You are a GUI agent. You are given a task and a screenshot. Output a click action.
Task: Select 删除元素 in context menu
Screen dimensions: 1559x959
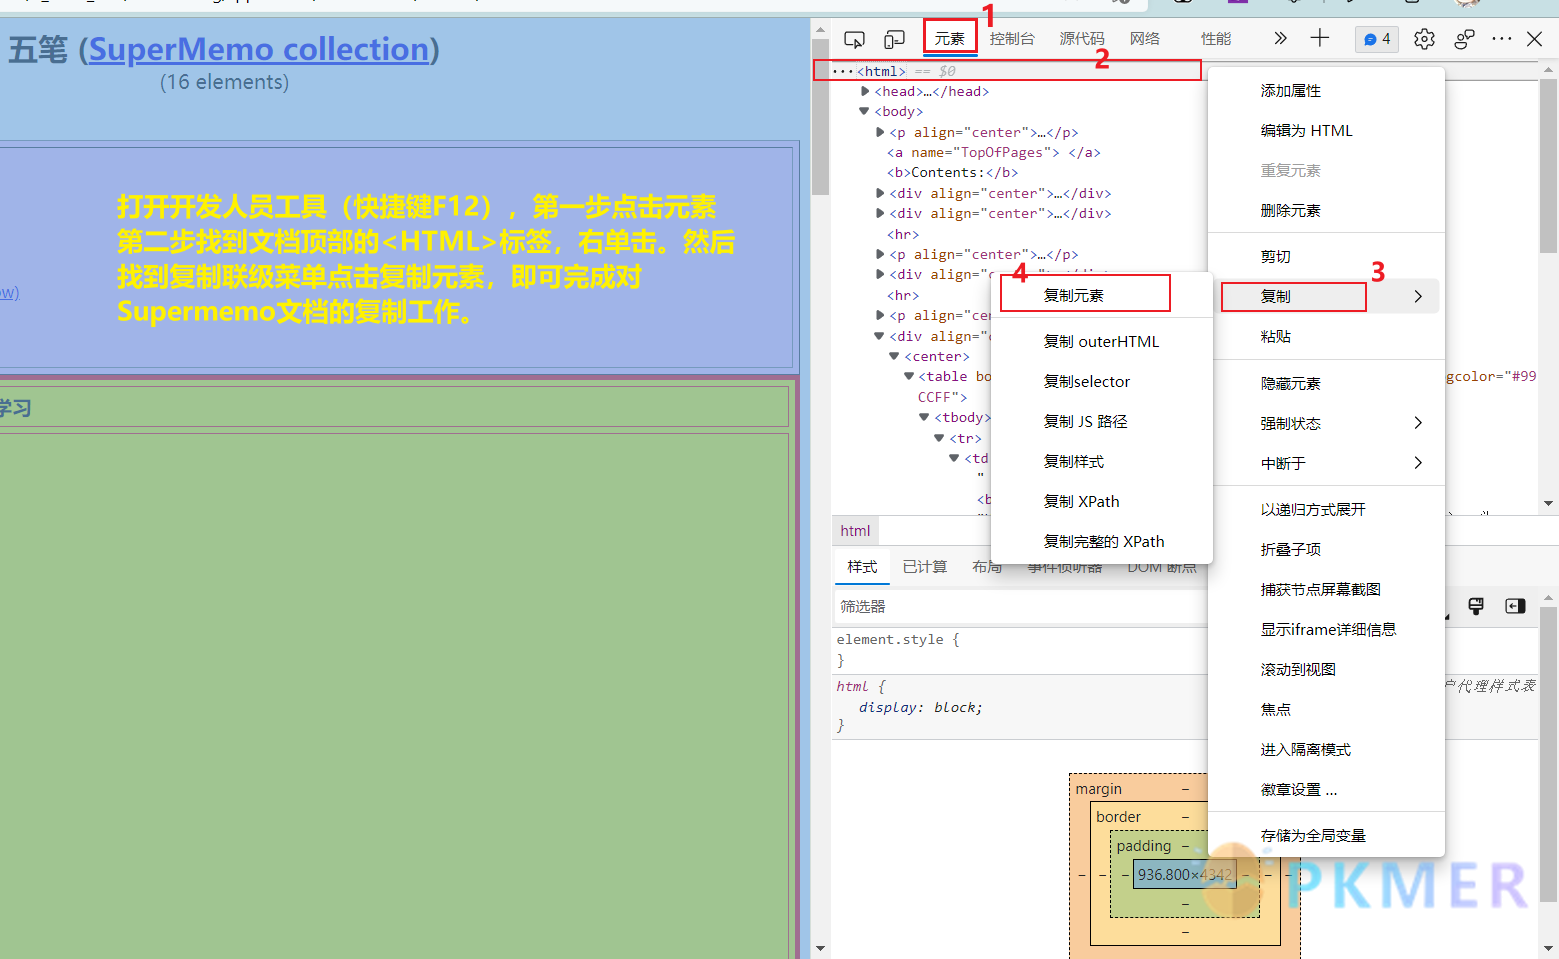pyautogui.click(x=1326, y=210)
